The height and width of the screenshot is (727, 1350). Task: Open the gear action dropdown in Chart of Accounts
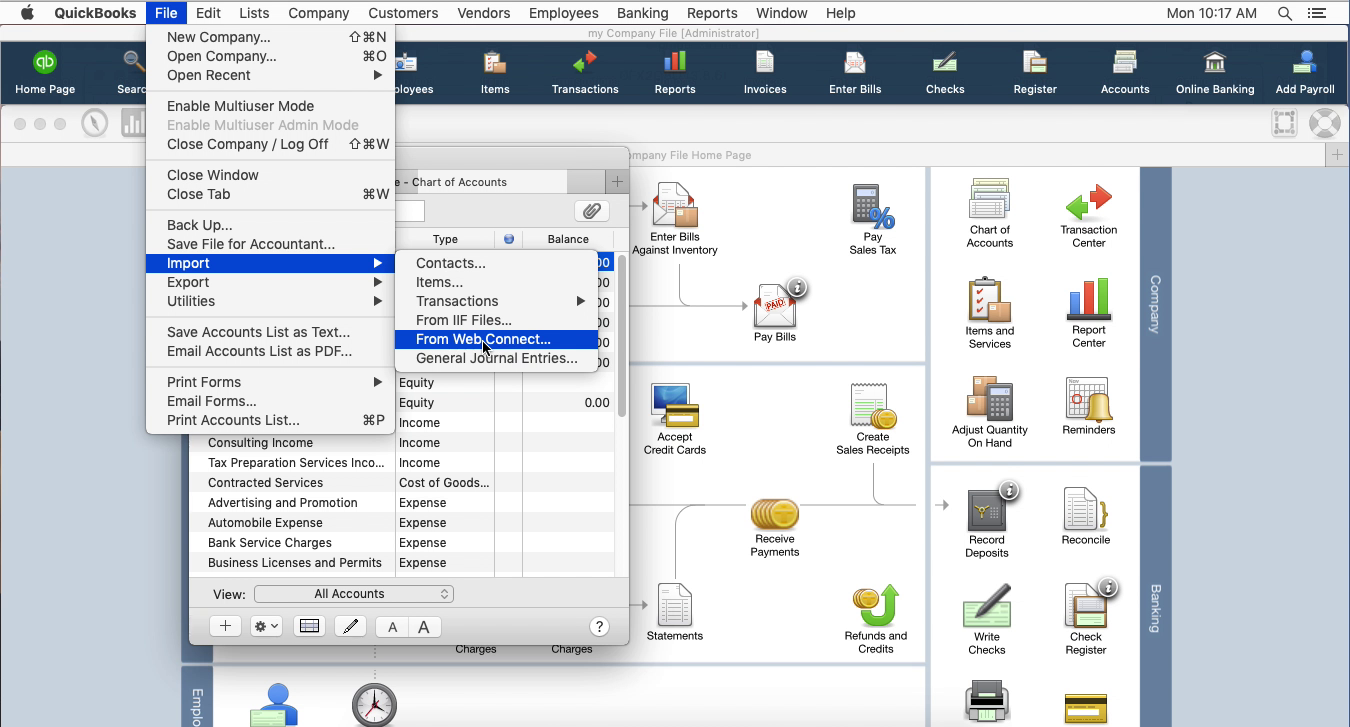[266, 626]
